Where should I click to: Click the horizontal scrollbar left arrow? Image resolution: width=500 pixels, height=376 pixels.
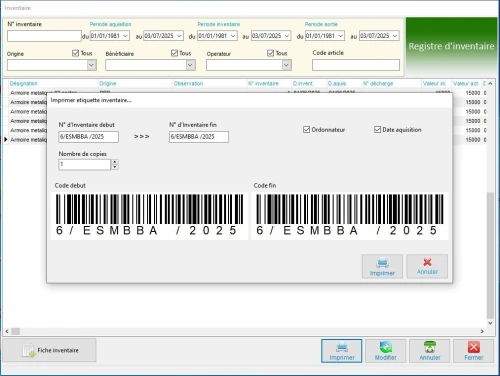click(x=7, y=331)
